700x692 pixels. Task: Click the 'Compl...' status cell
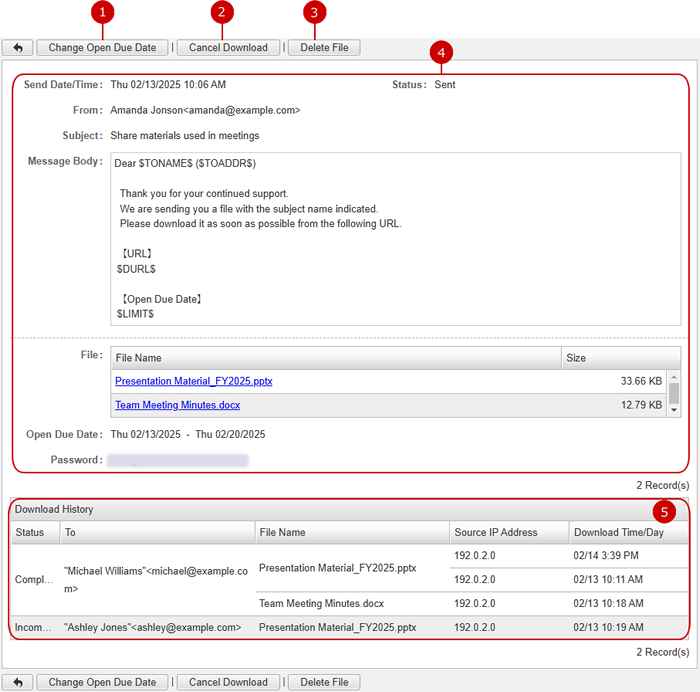(x=35, y=580)
